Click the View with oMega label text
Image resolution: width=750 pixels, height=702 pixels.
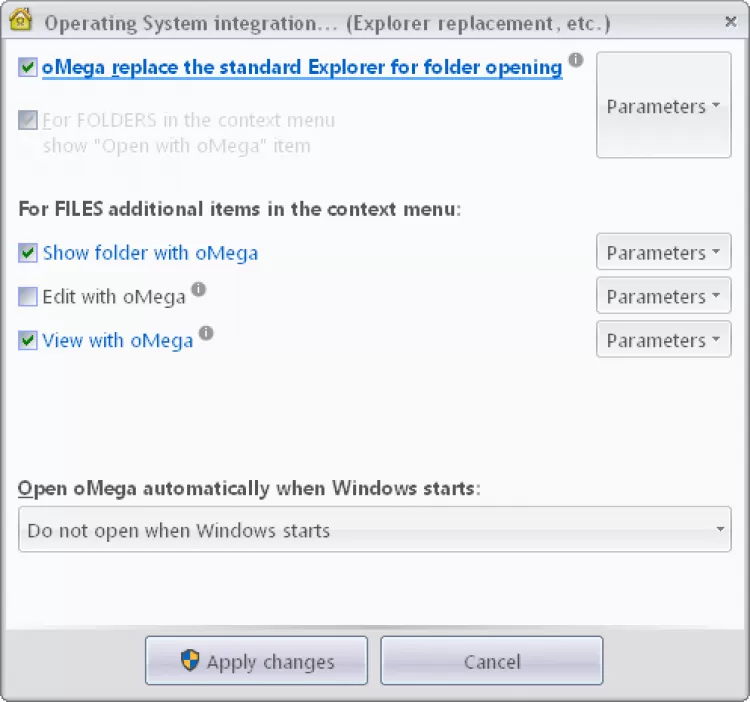coord(118,341)
